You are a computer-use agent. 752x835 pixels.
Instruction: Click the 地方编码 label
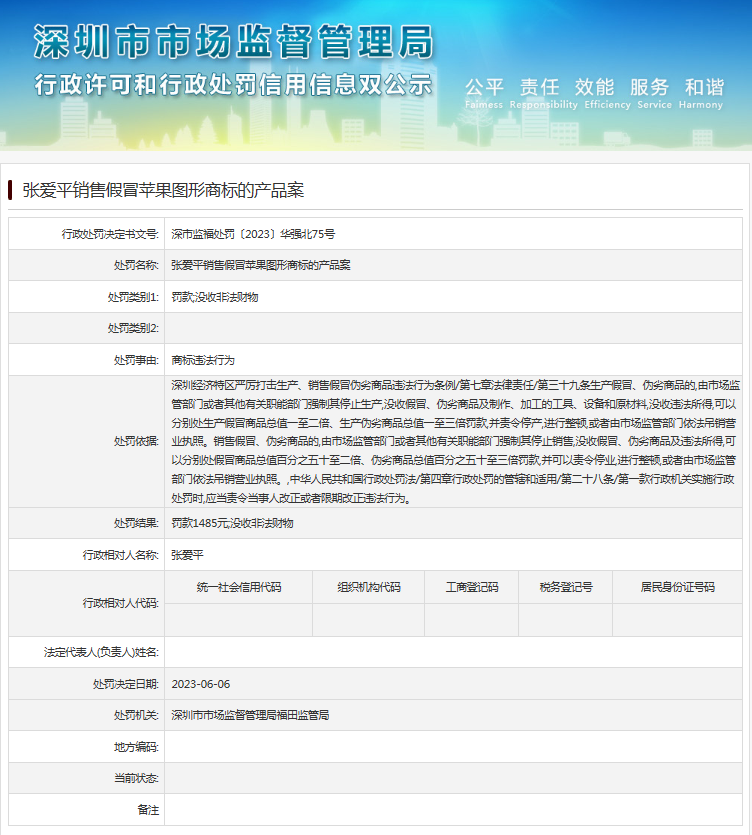click(136, 747)
